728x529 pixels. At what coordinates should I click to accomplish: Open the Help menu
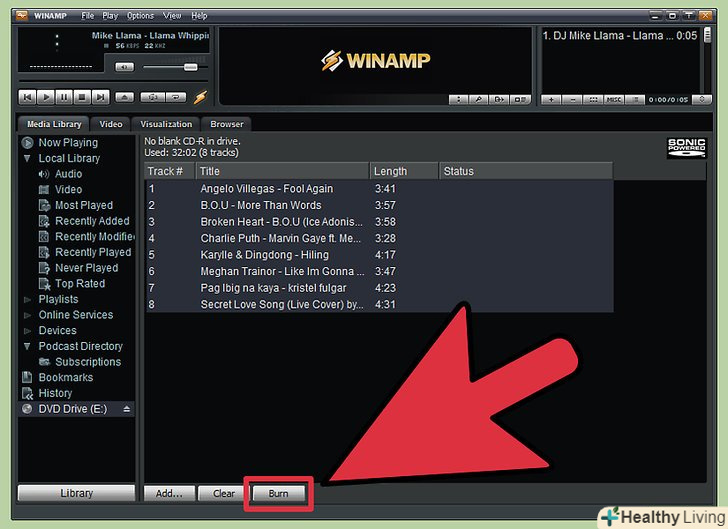click(199, 16)
